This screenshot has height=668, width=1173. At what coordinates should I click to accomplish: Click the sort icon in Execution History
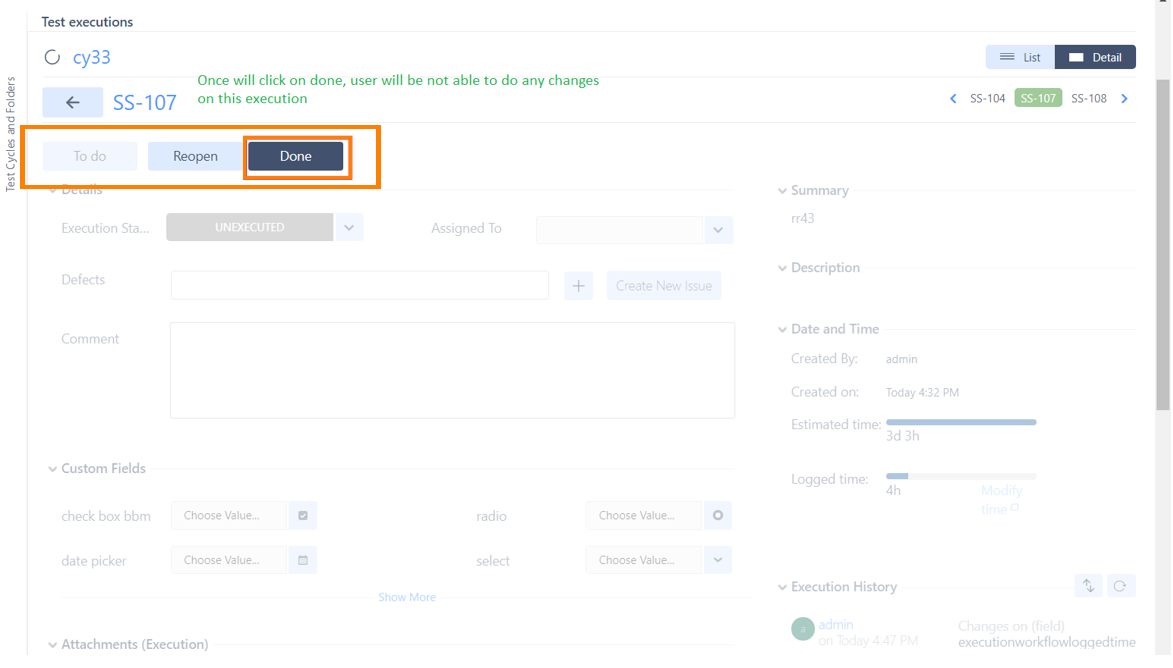(1088, 586)
